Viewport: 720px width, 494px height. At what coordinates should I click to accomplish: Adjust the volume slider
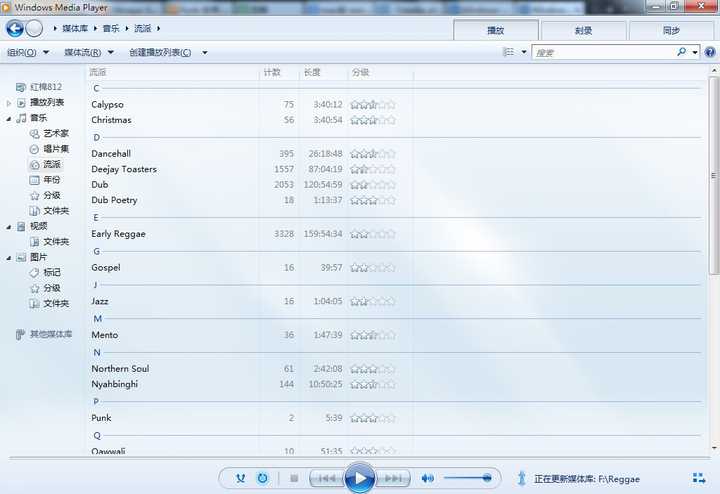click(467, 478)
